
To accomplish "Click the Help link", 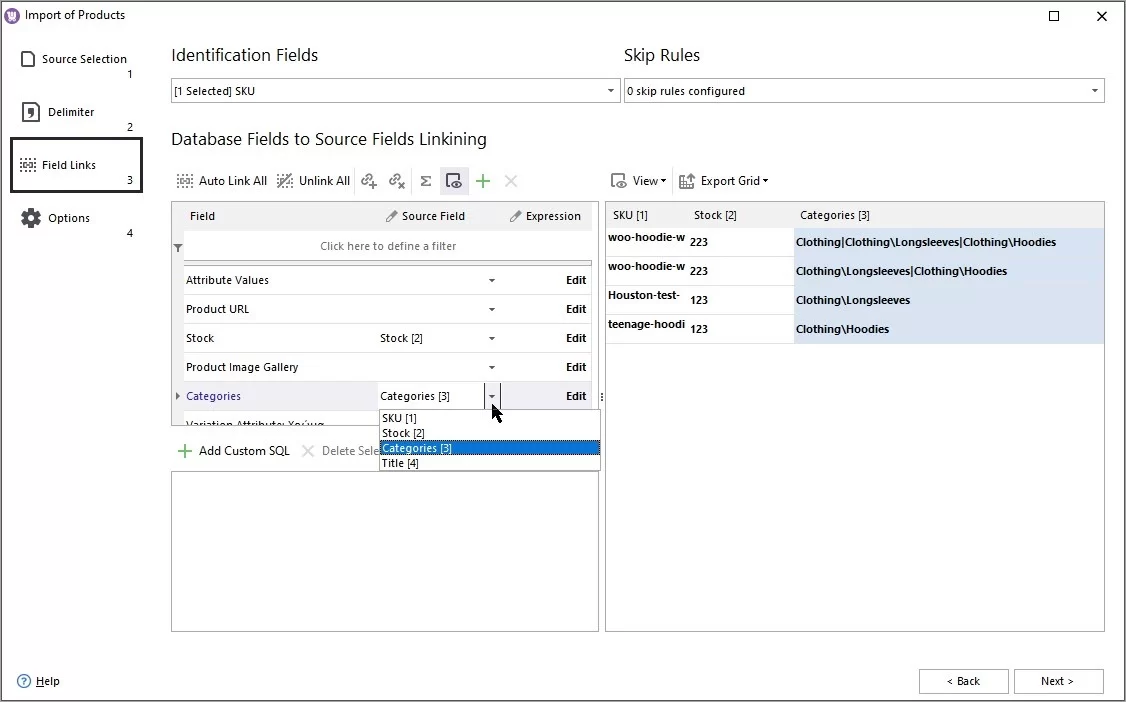I will pyautogui.click(x=47, y=681).
